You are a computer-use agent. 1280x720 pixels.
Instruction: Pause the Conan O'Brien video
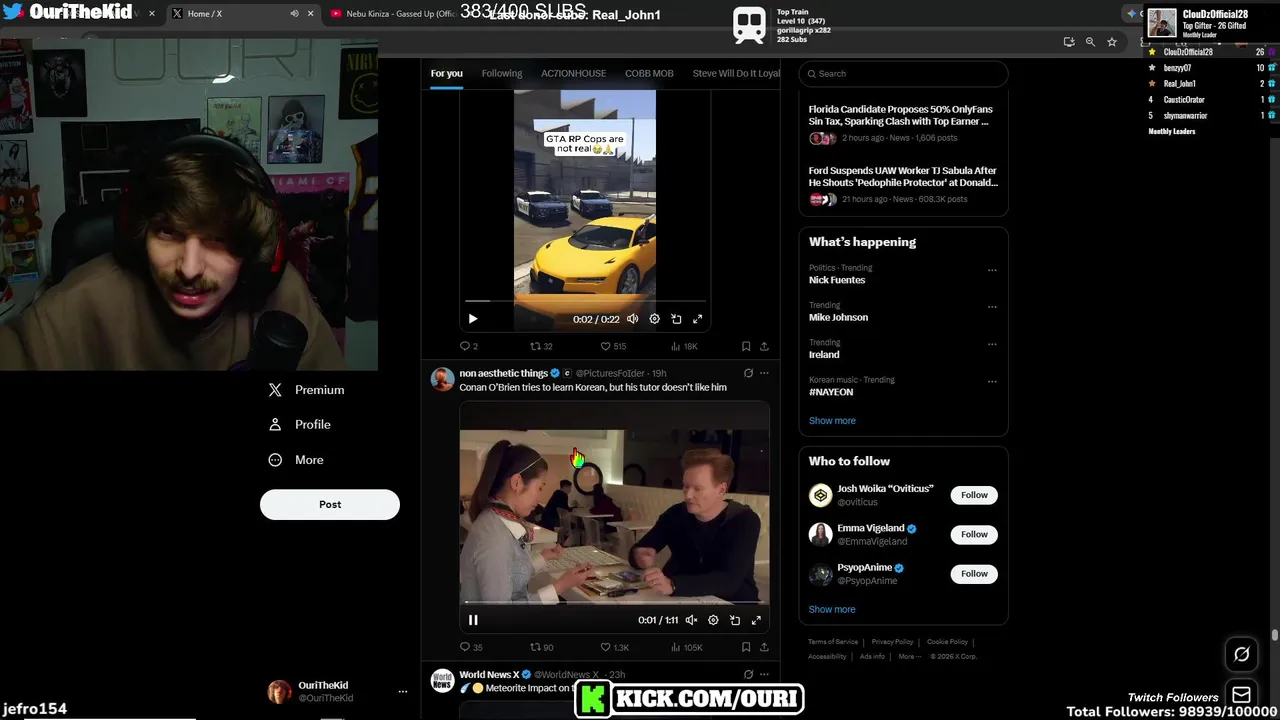coord(473,620)
